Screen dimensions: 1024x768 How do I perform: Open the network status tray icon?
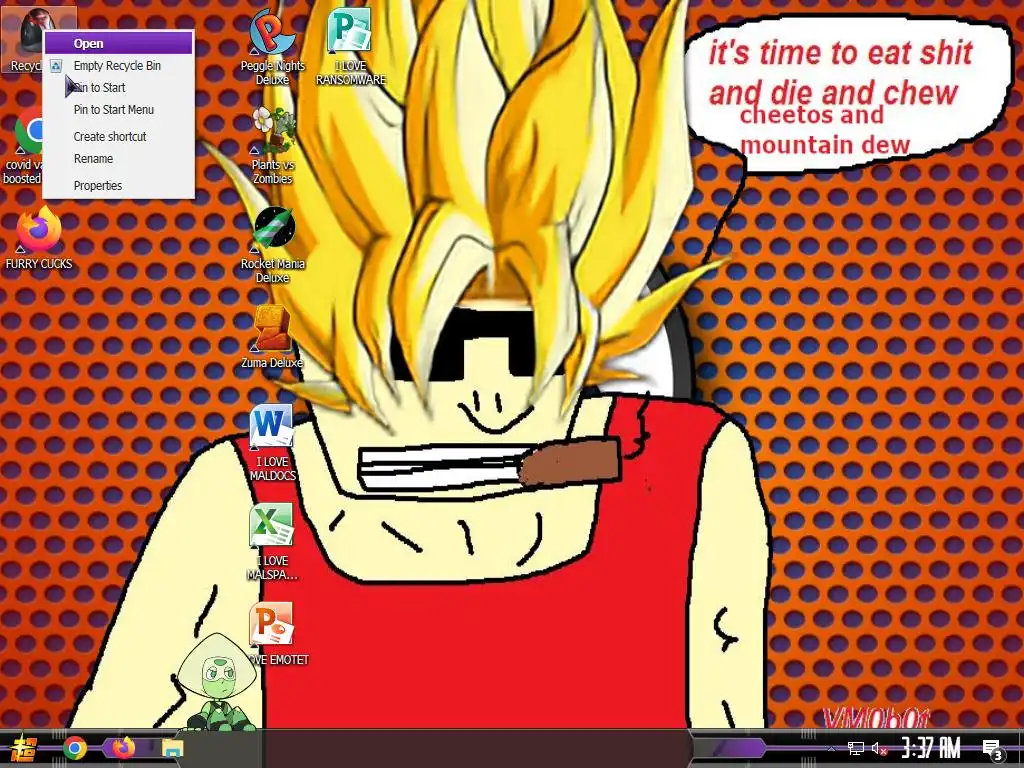click(x=856, y=748)
